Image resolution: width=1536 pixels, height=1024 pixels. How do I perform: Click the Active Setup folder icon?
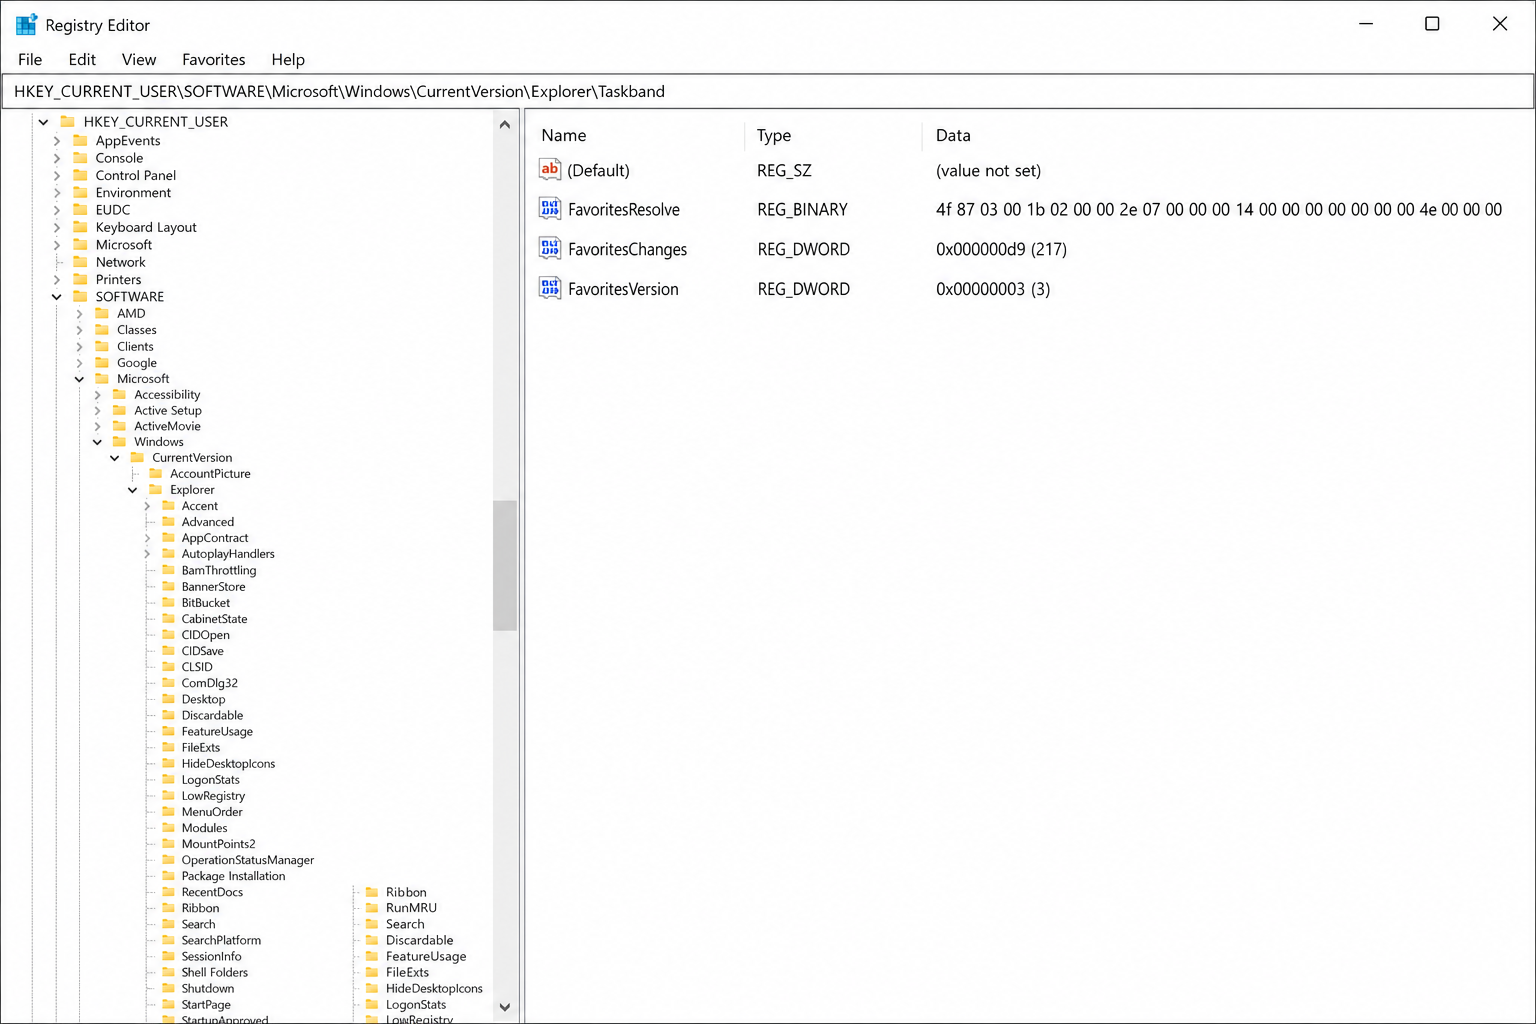pyautogui.click(x=120, y=410)
